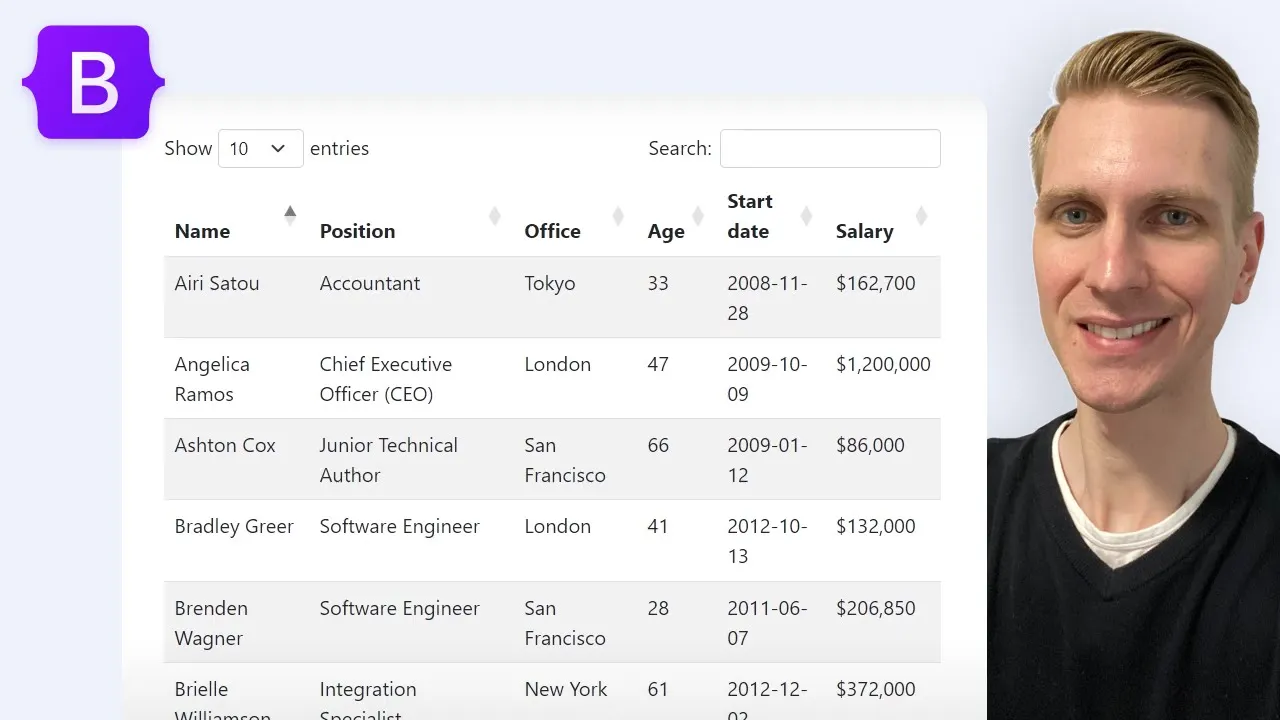Screen dimensions: 1280x720
Task: Sort by Age column arrow icon
Action: 698,215
